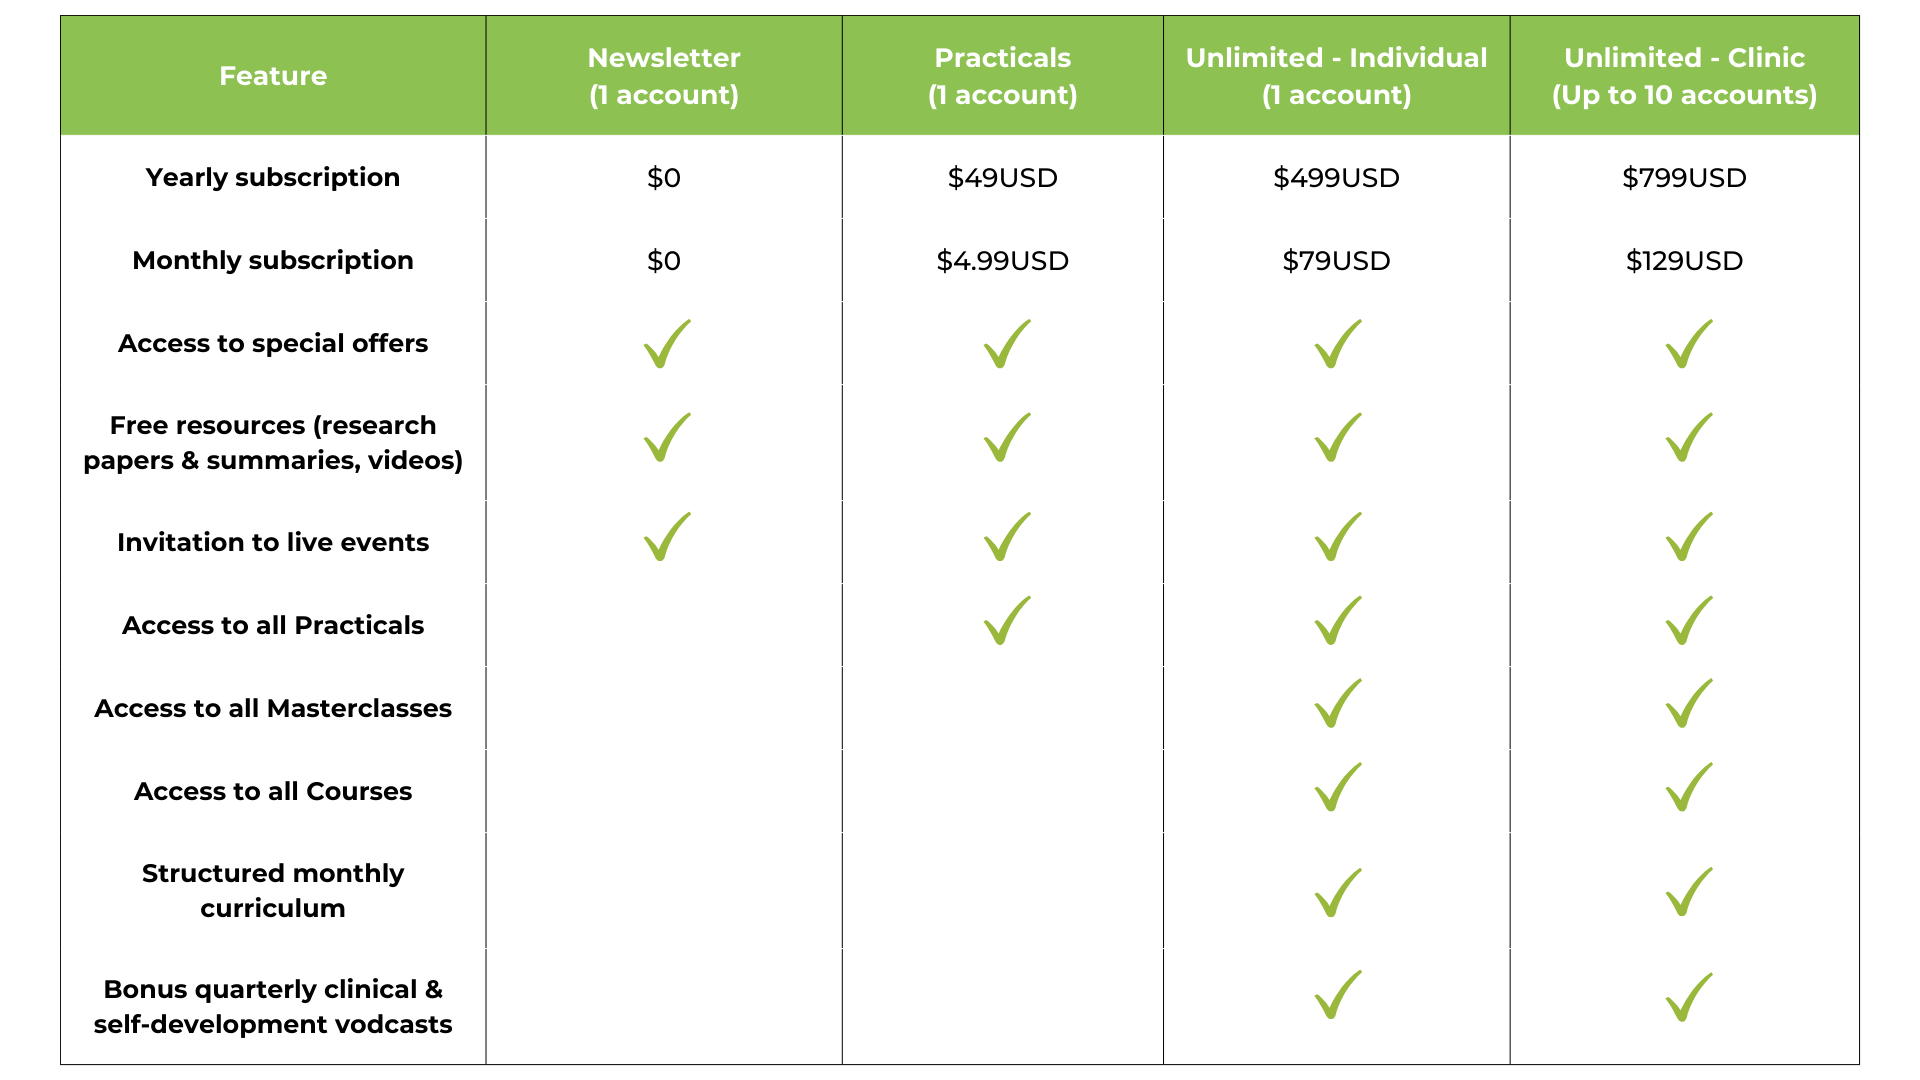Select the Unlimited - Clinic column header
This screenshot has width=1920, height=1080.
pos(1685,76)
